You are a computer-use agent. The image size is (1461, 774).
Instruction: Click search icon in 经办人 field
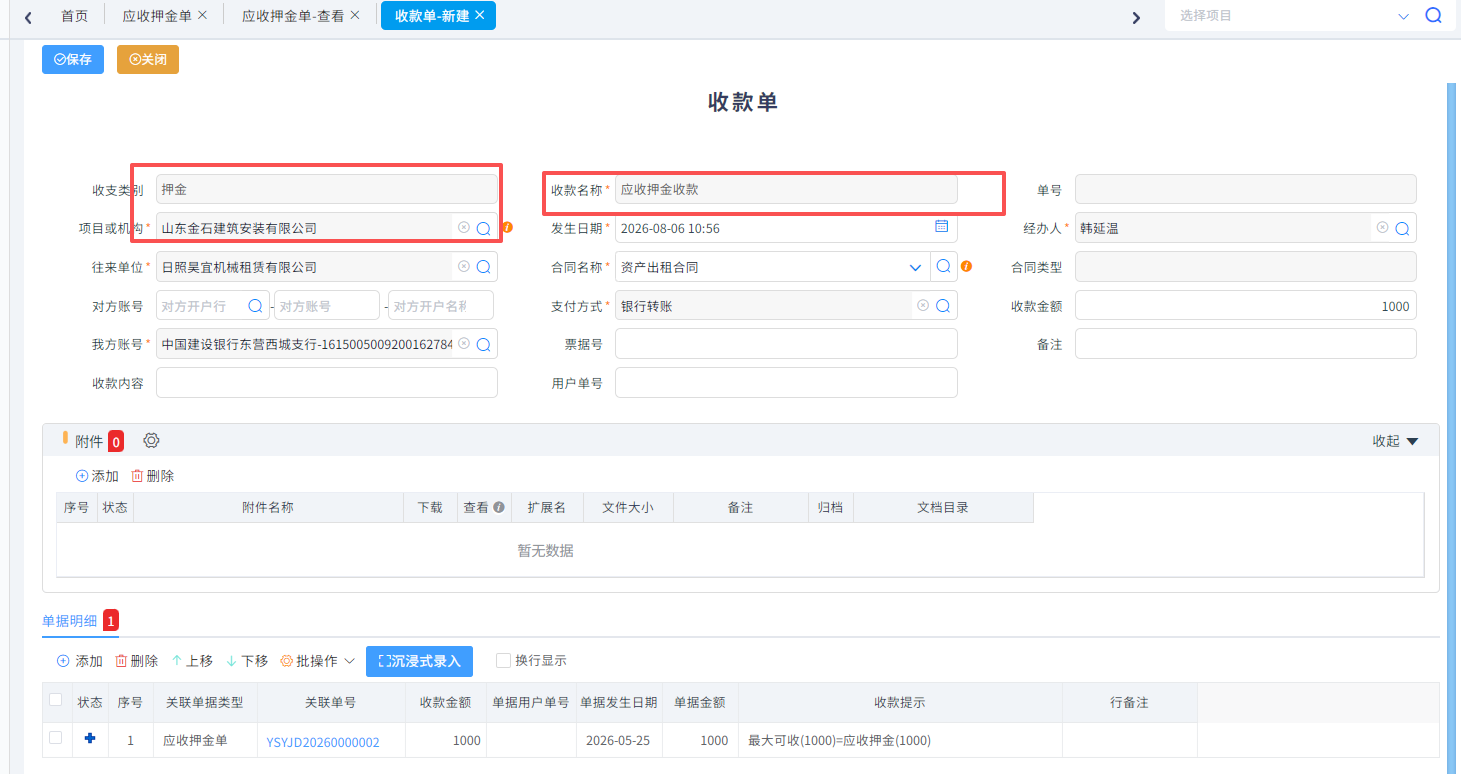[x=1402, y=228]
